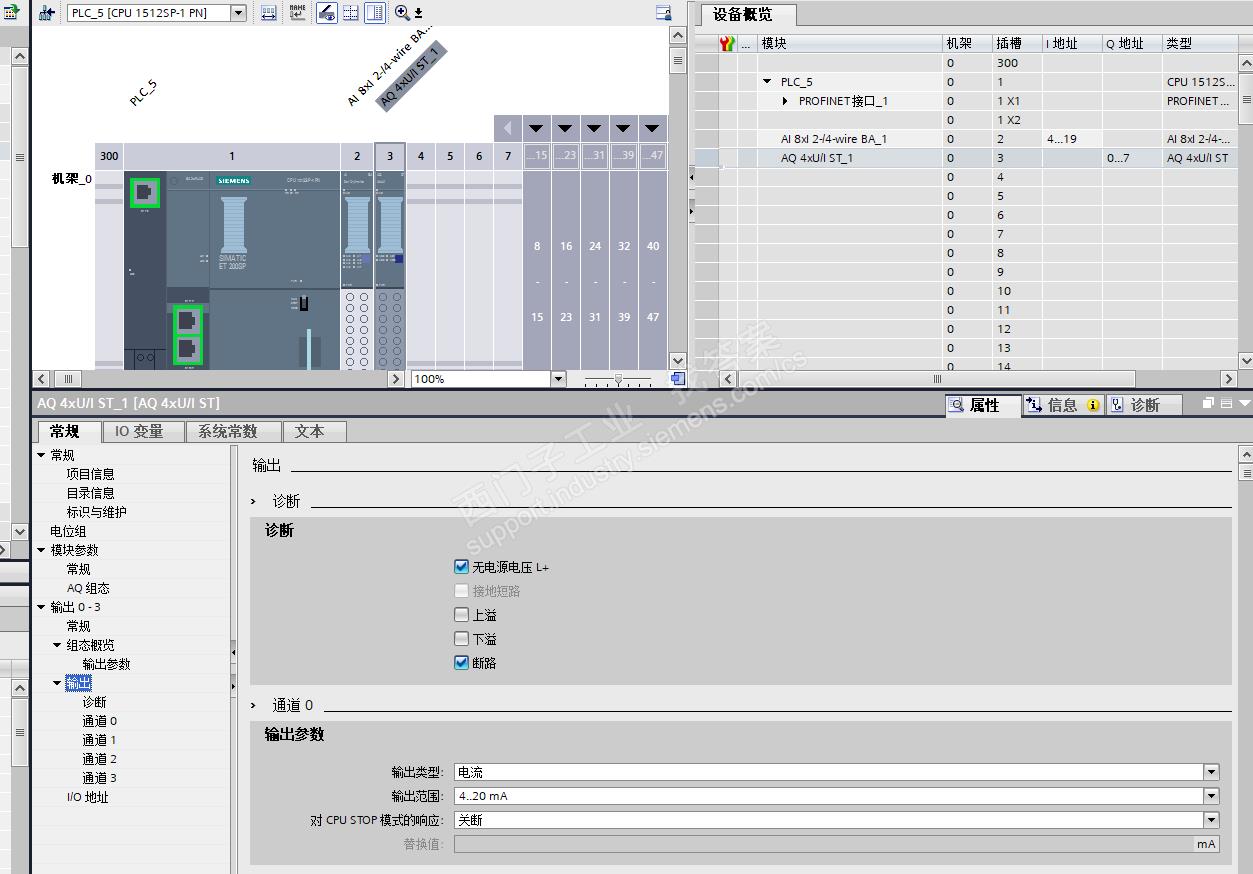This screenshot has height=874, width=1253.
Task: Click the grid table view toolbar icon
Action: 351,13
